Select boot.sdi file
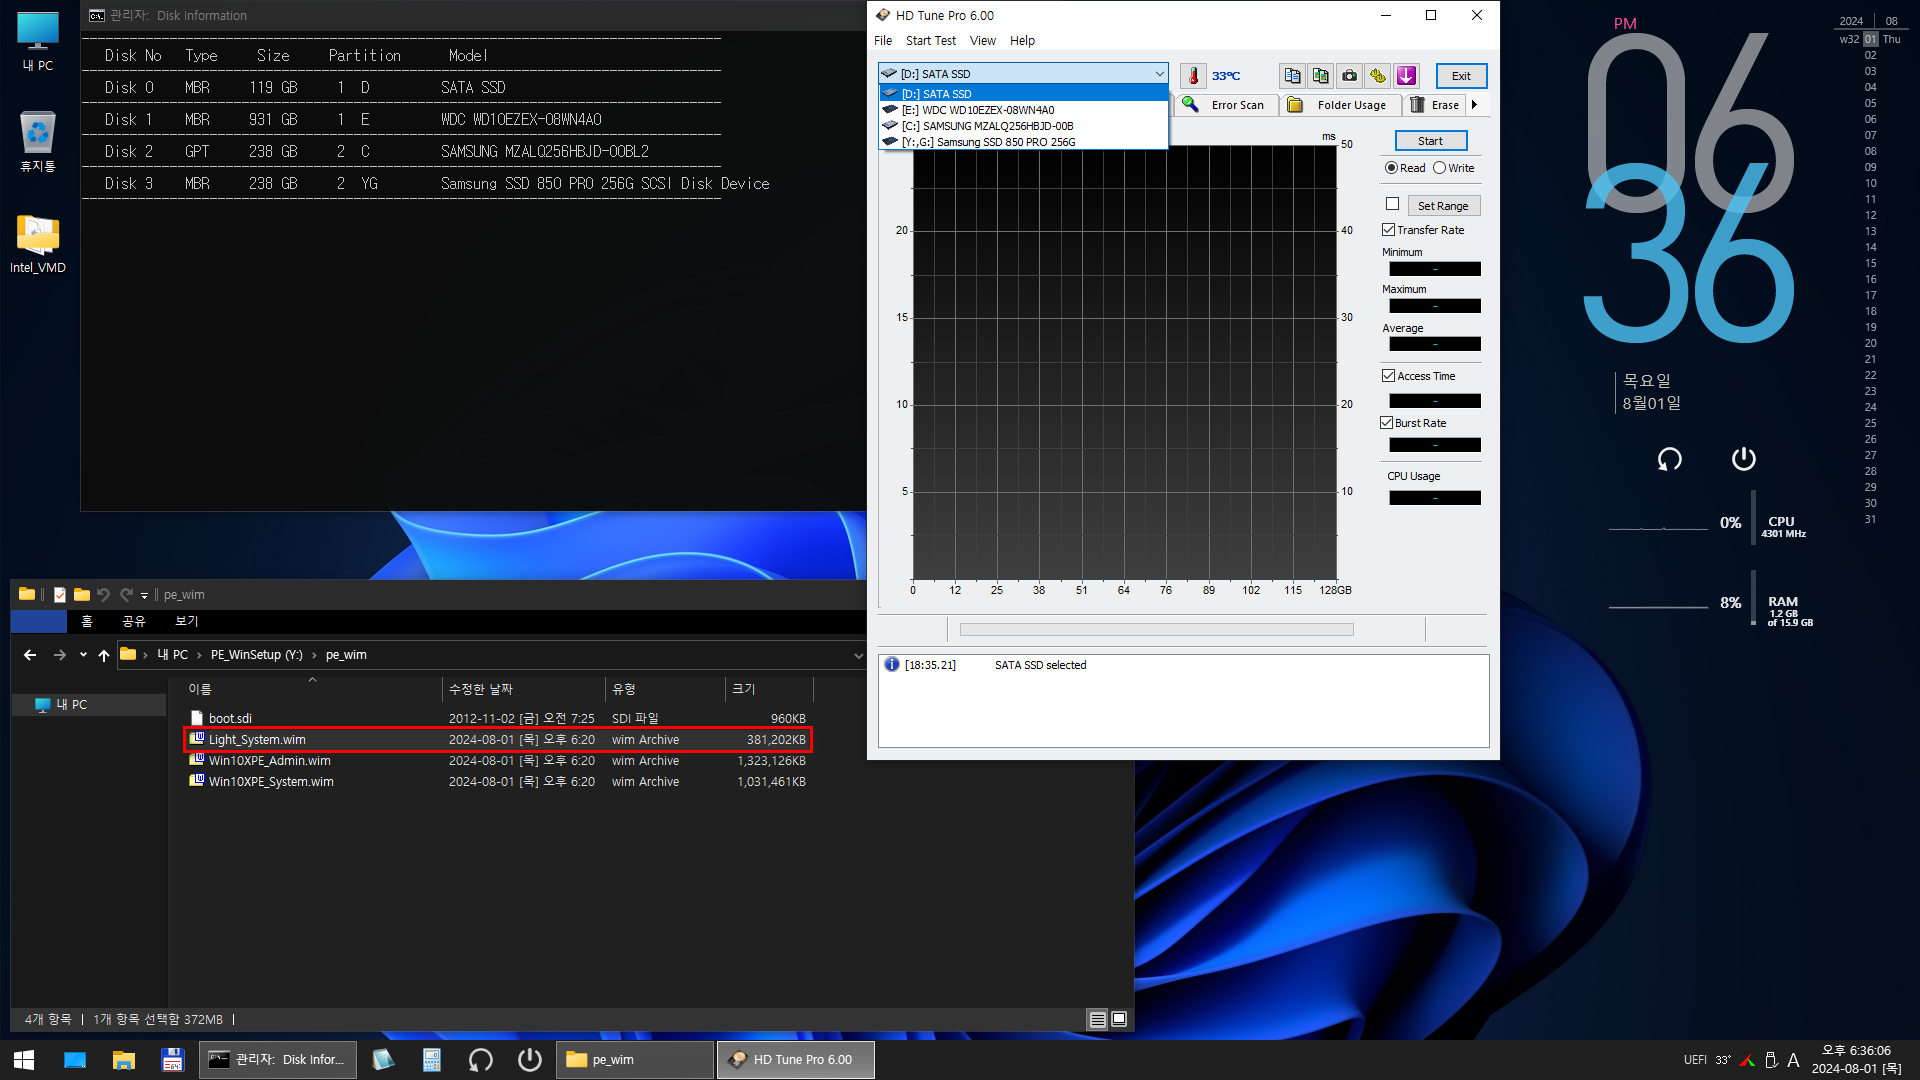1920x1080 pixels. pyautogui.click(x=497, y=719)
